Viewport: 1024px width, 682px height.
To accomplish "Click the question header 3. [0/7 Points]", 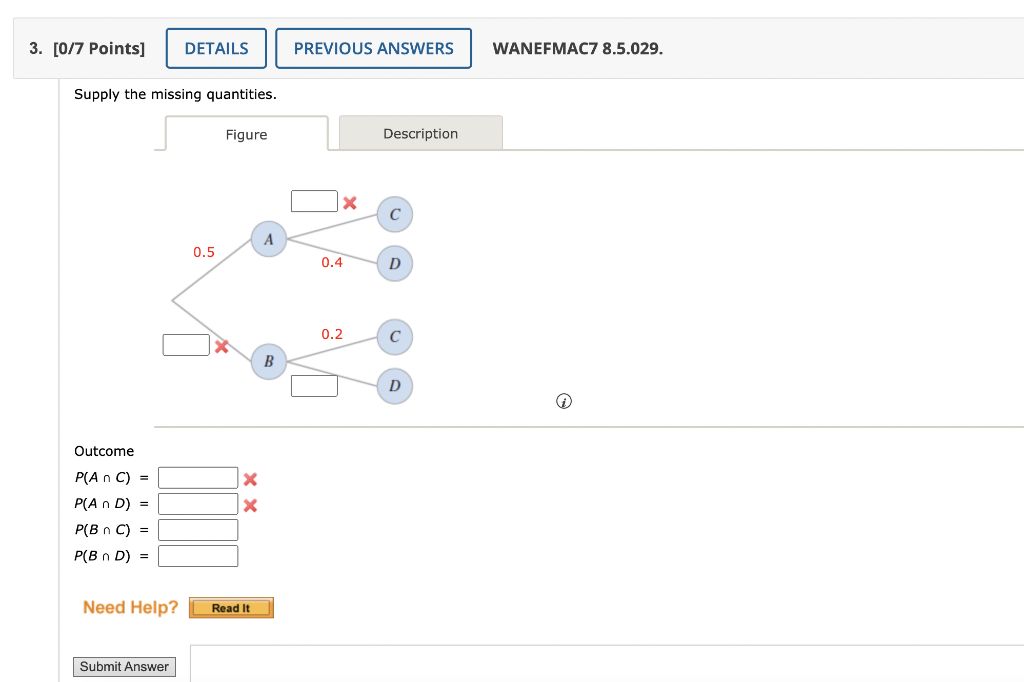I will coord(85,47).
